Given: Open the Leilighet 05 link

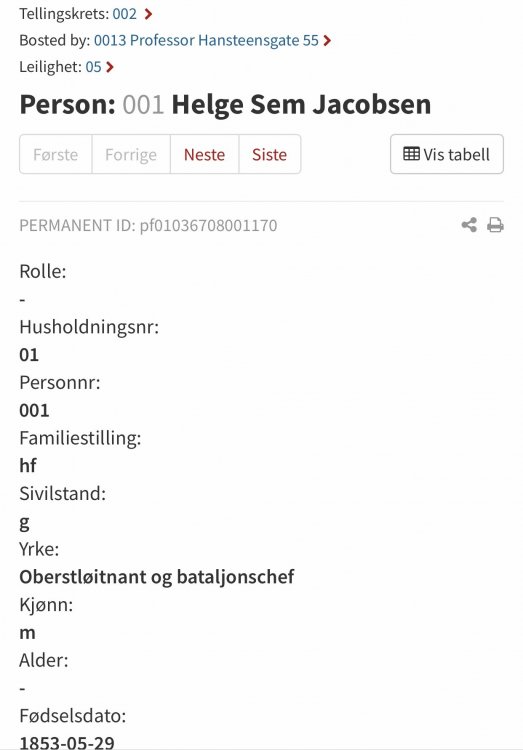Looking at the screenshot, I should [x=93, y=66].
